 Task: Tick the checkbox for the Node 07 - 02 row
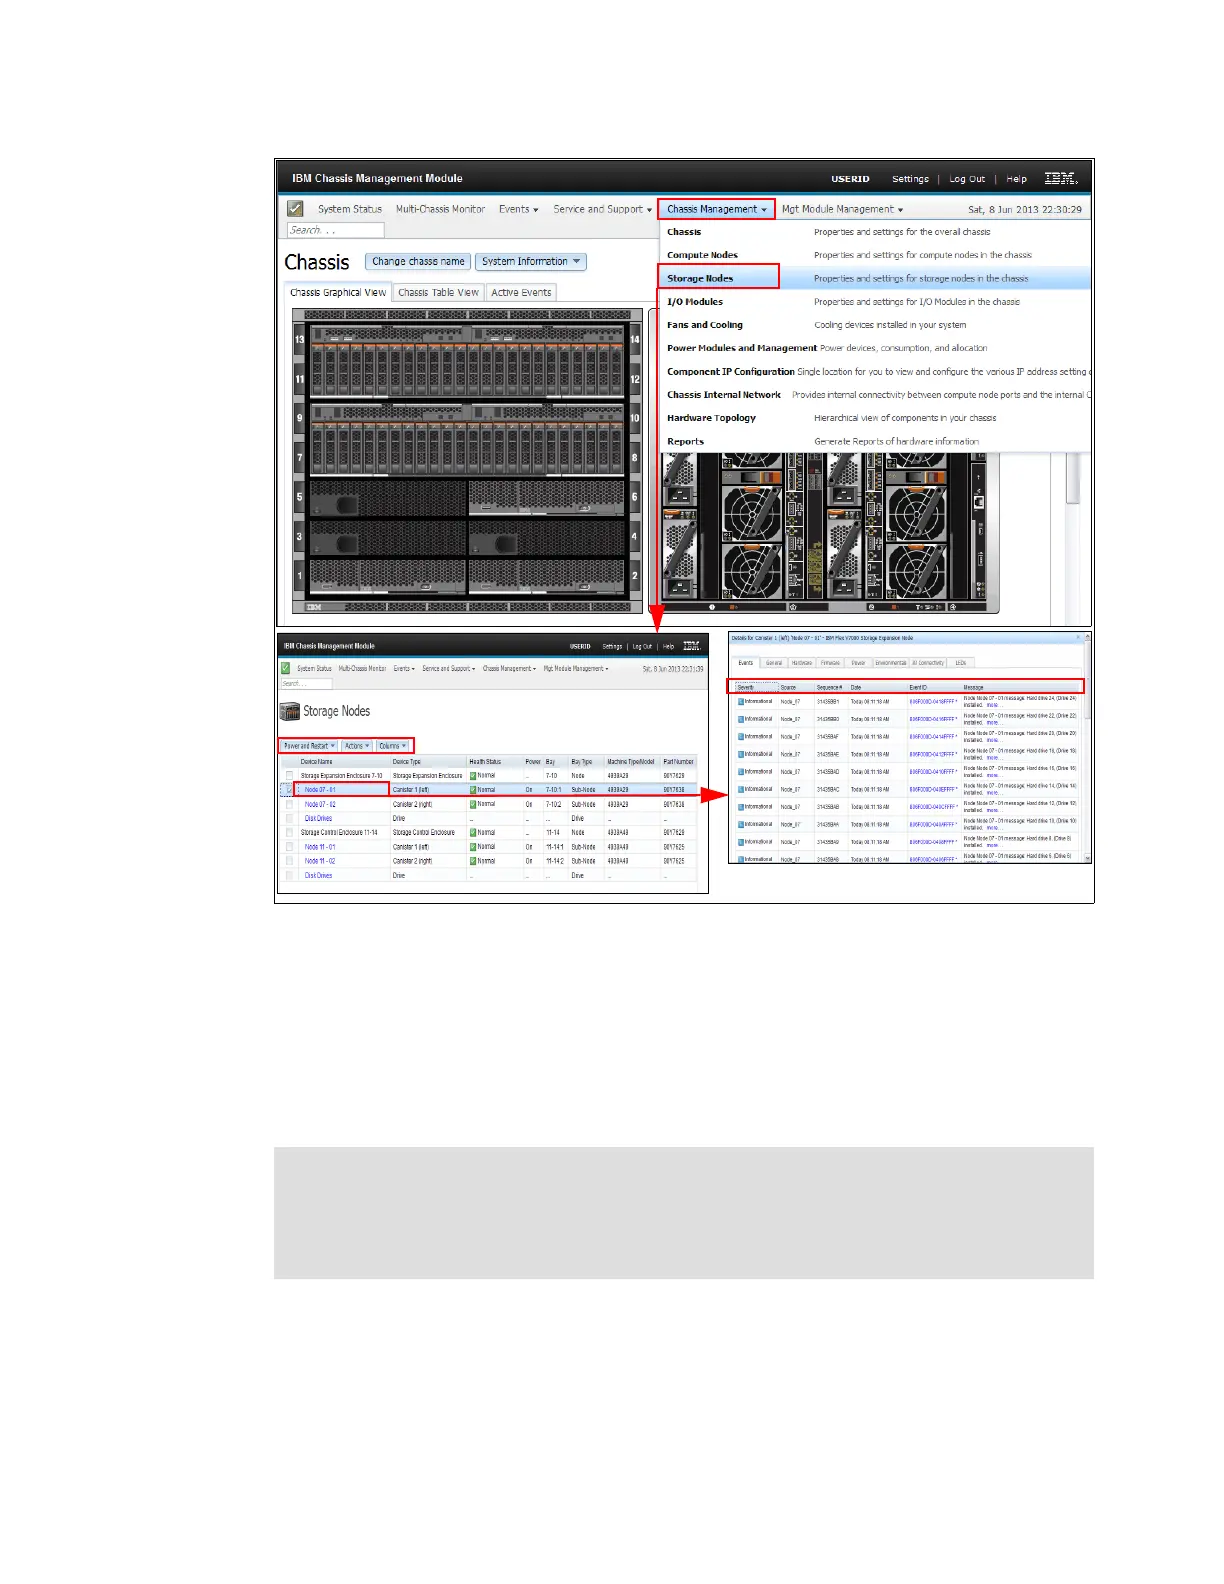click(x=290, y=804)
